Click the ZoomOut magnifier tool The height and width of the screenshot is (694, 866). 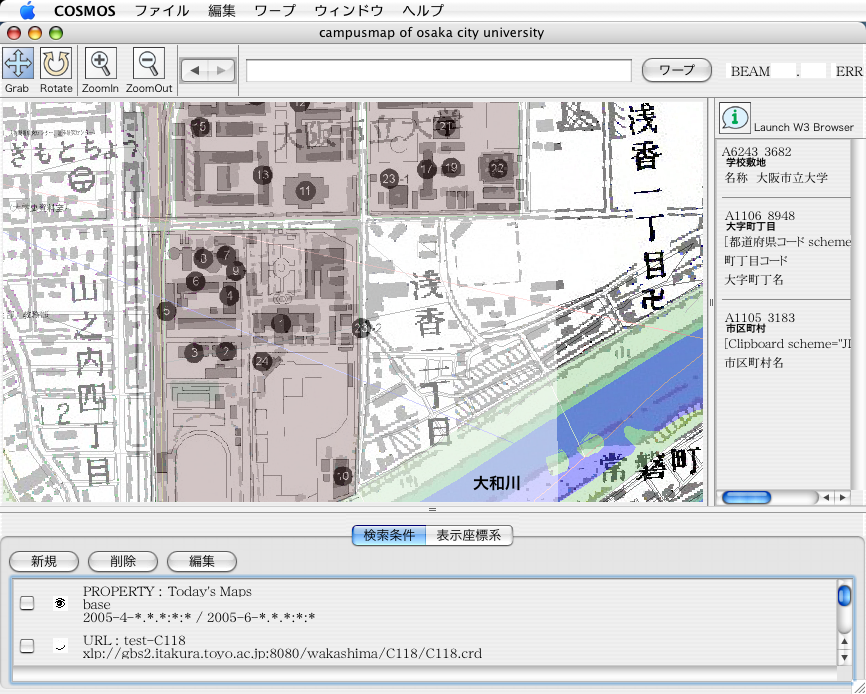[149, 63]
